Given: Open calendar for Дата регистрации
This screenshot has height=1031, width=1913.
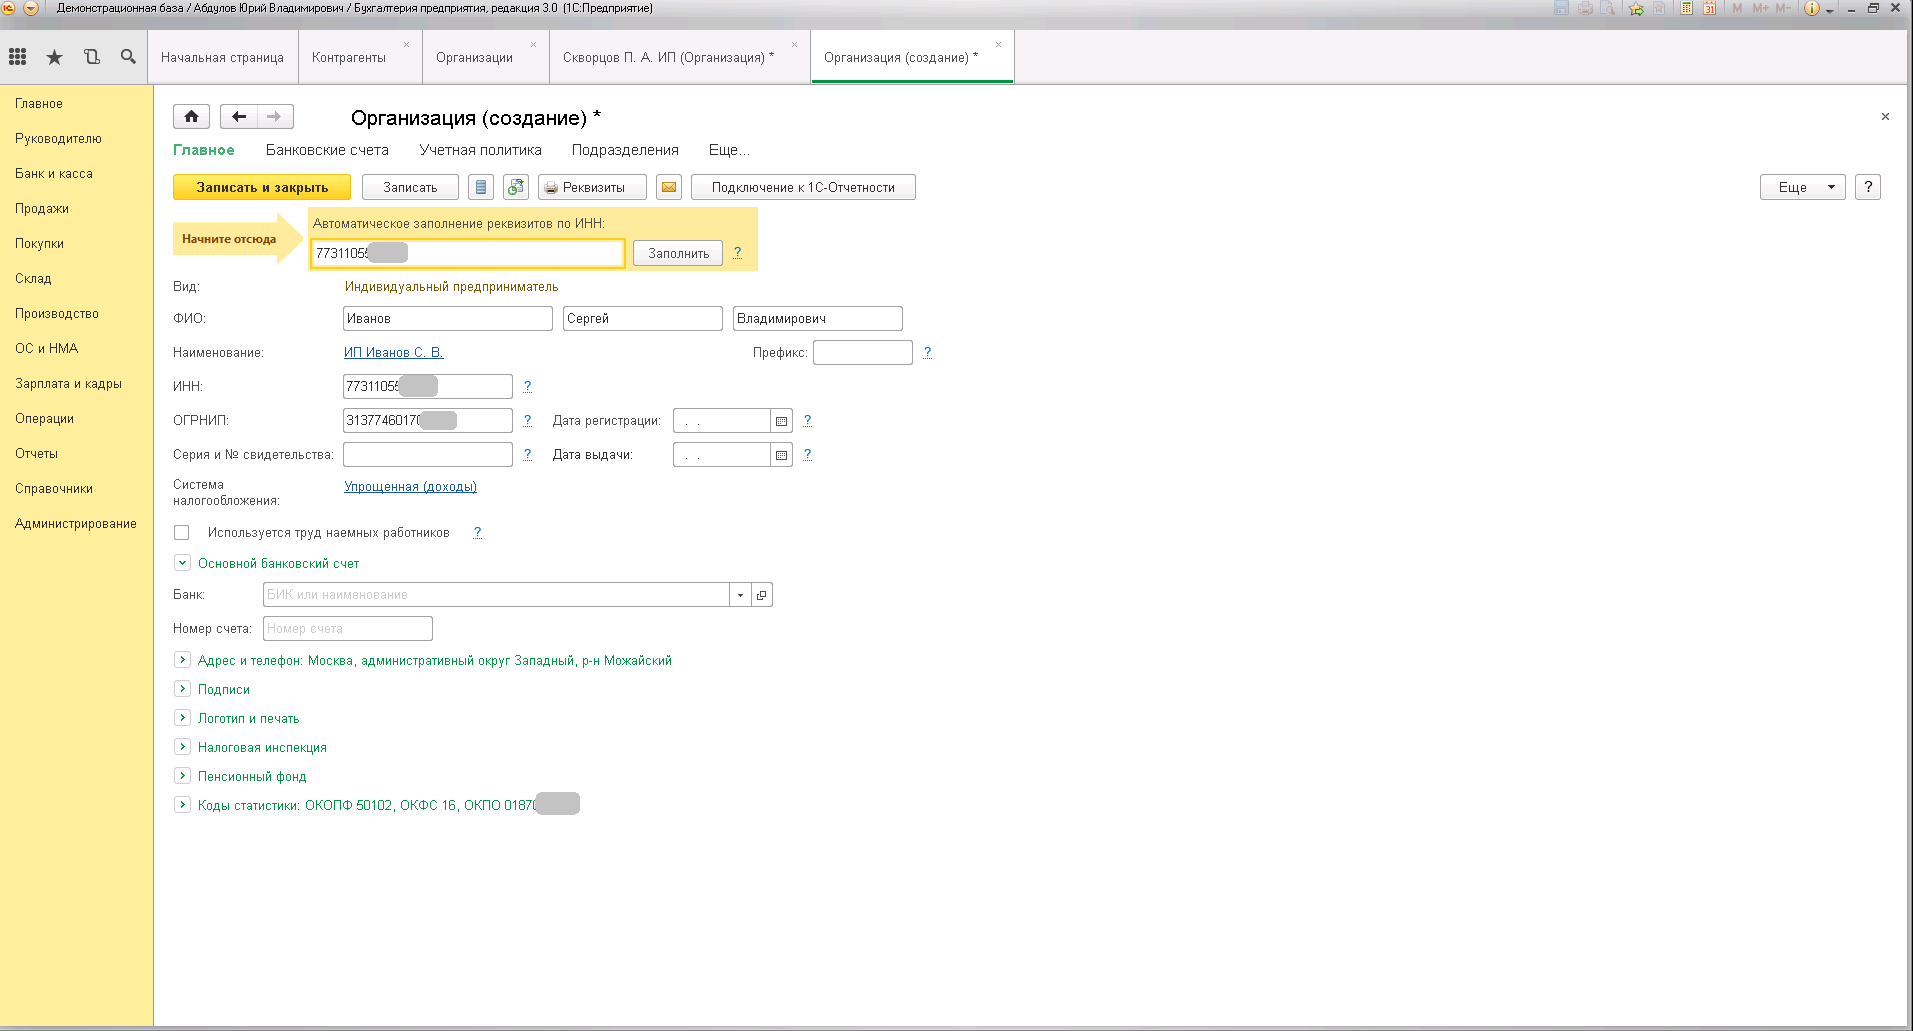Looking at the screenshot, I should 782,421.
